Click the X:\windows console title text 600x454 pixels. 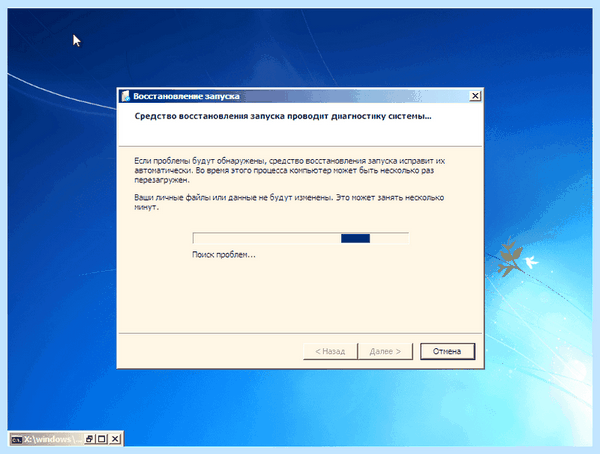[x=53, y=439]
